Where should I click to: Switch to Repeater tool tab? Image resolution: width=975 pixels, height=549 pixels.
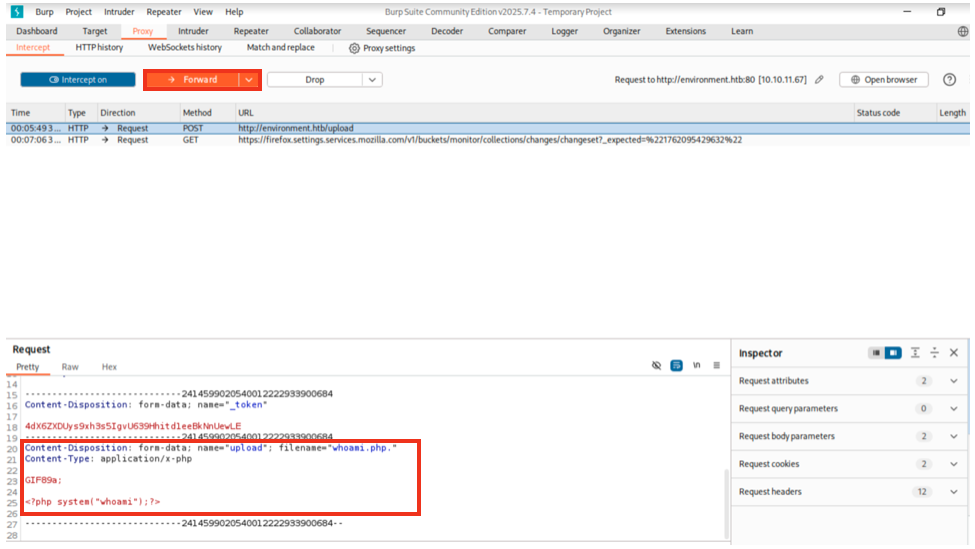point(251,31)
